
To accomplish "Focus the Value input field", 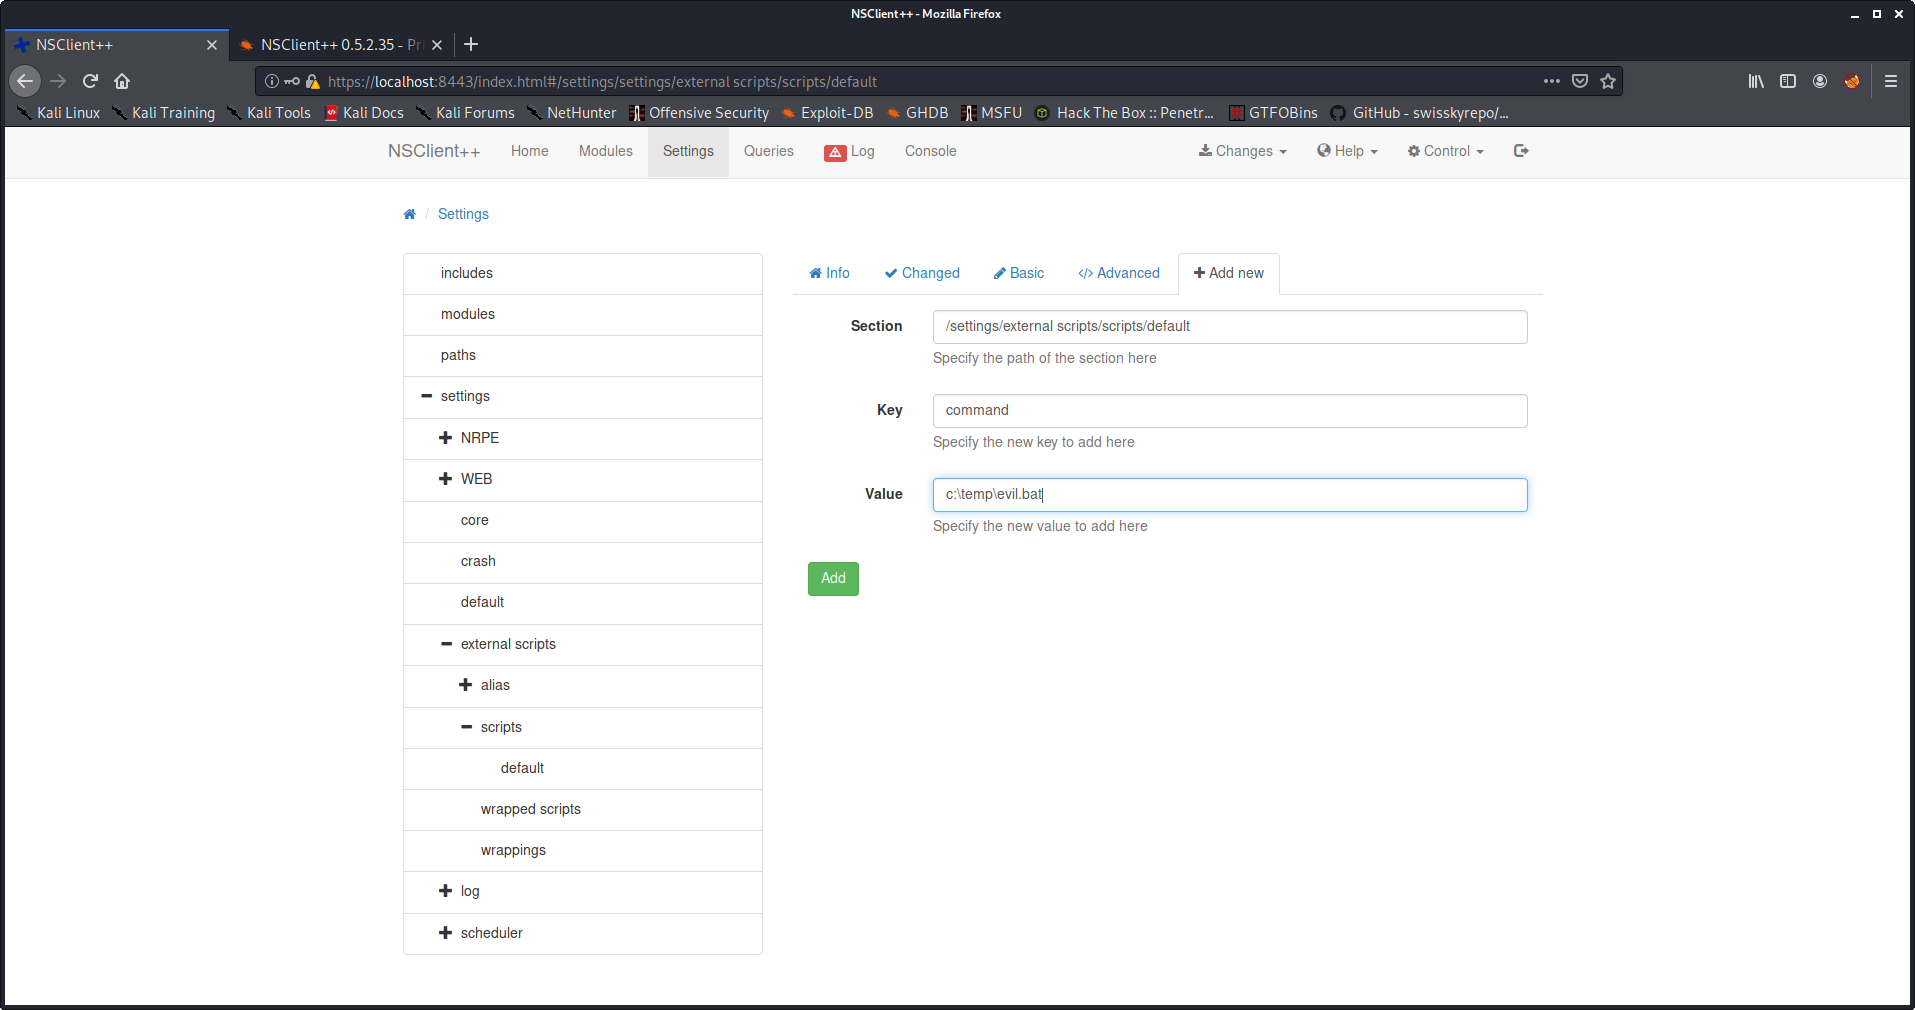I will pos(1230,495).
